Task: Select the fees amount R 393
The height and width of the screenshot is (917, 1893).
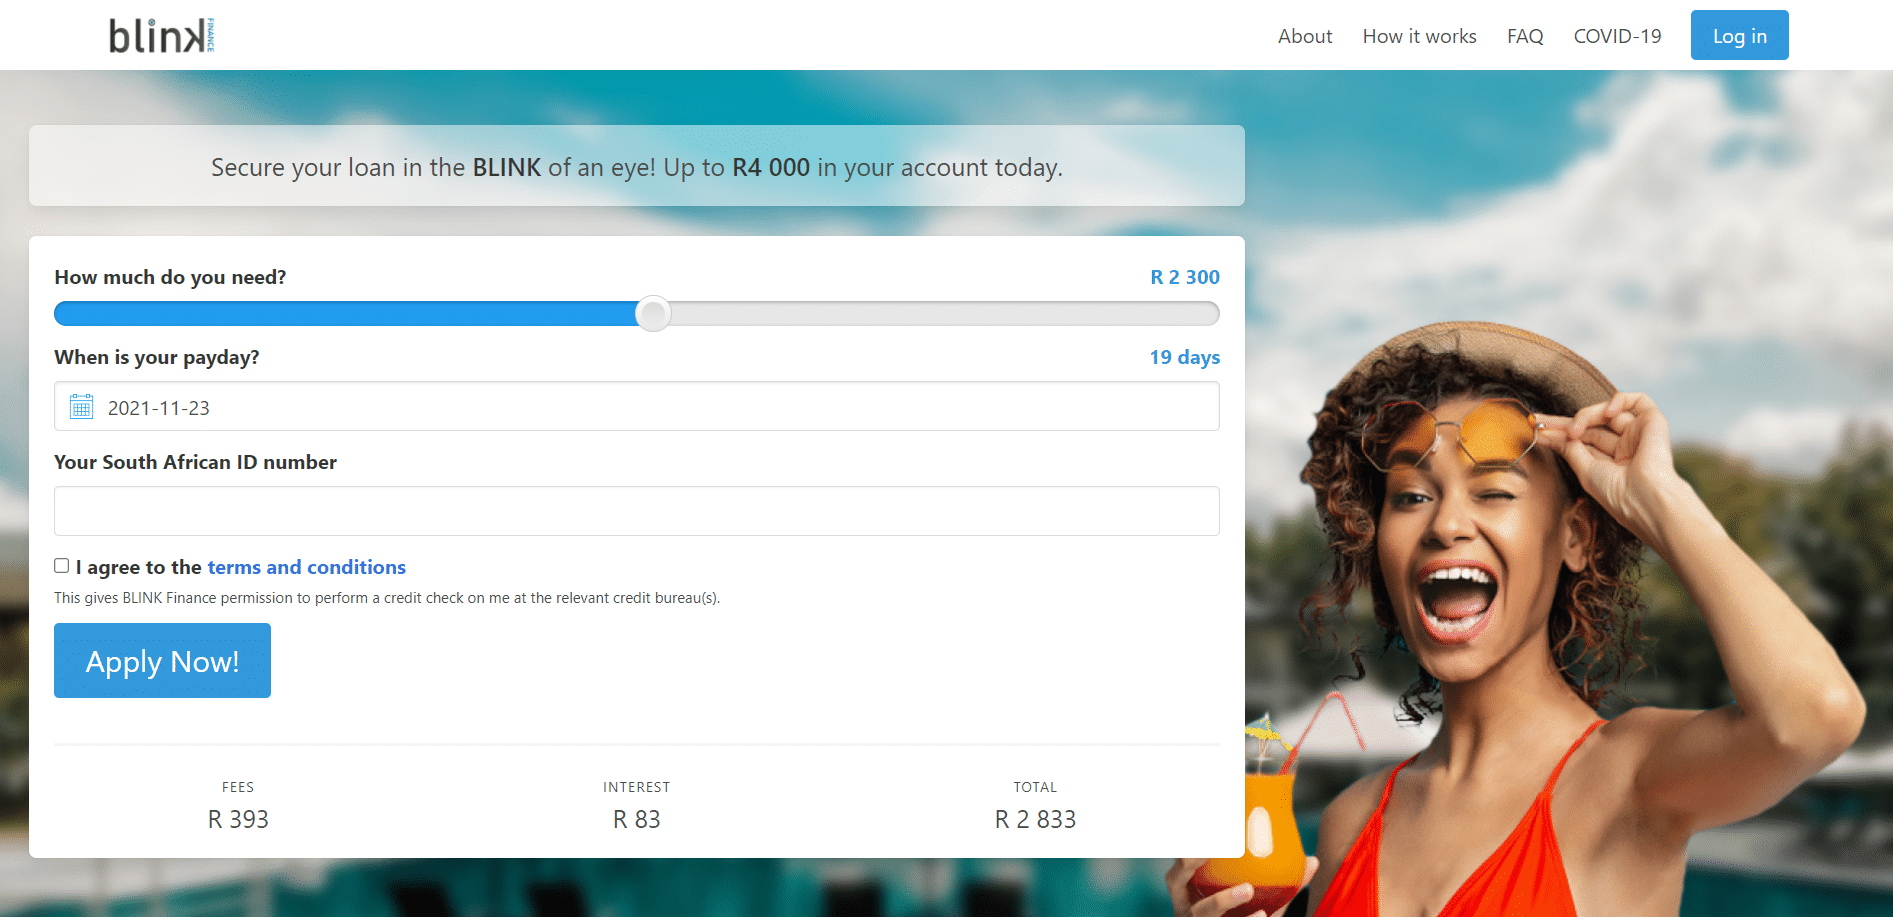Action: (x=238, y=819)
